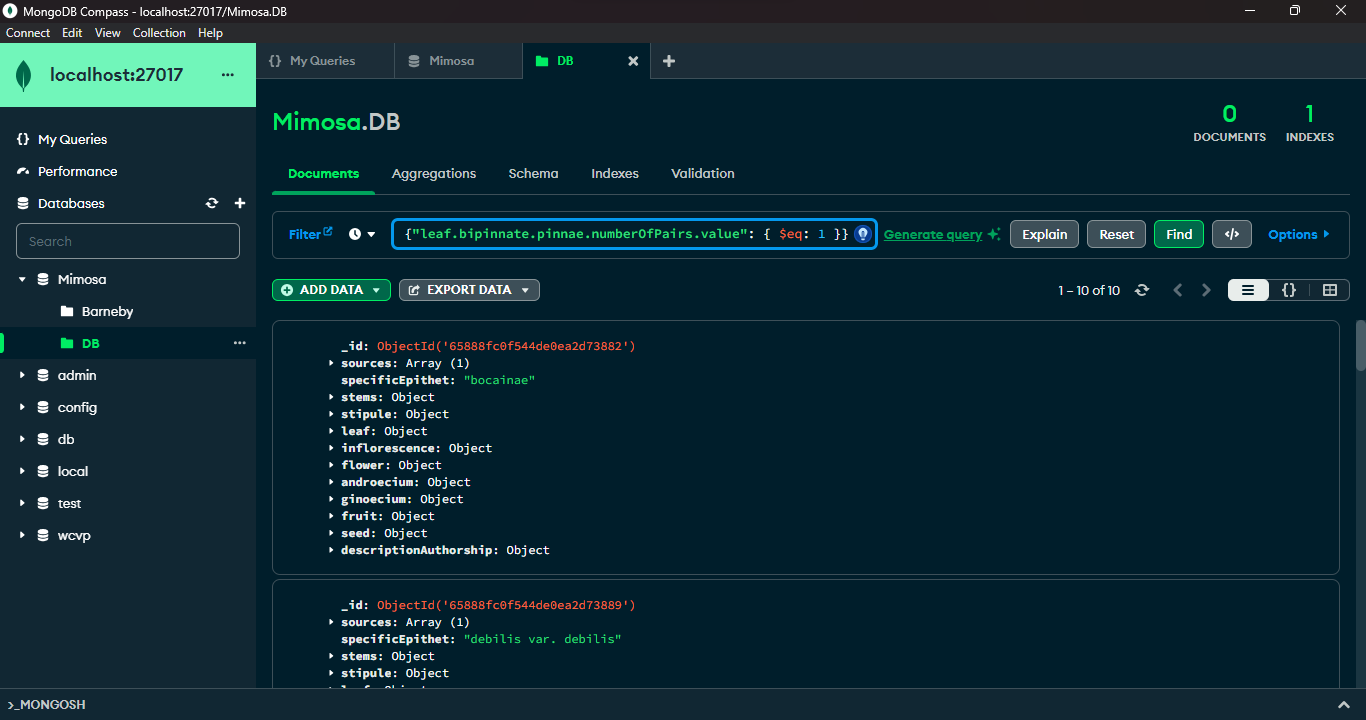Expand fruit object in bocainae document
Image resolution: width=1366 pixels, height=720 pixels.
click(331, 516)
